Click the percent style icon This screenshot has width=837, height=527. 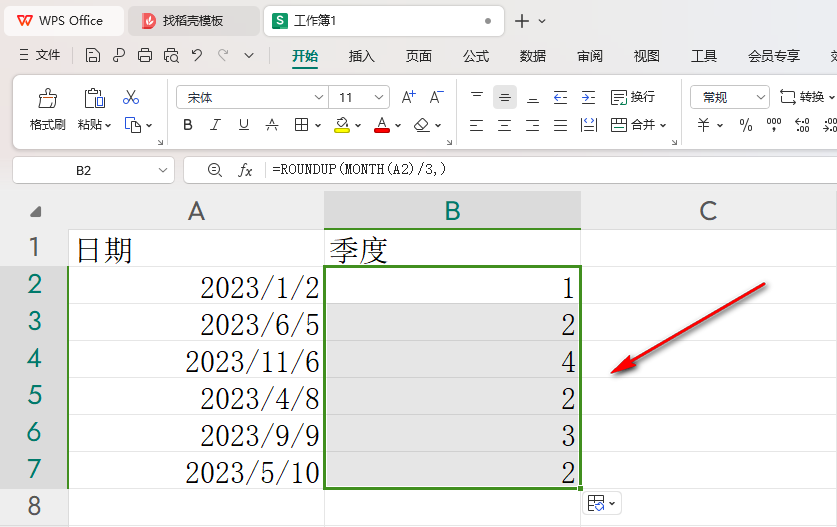pyautogui.click(x=746, y=125)
